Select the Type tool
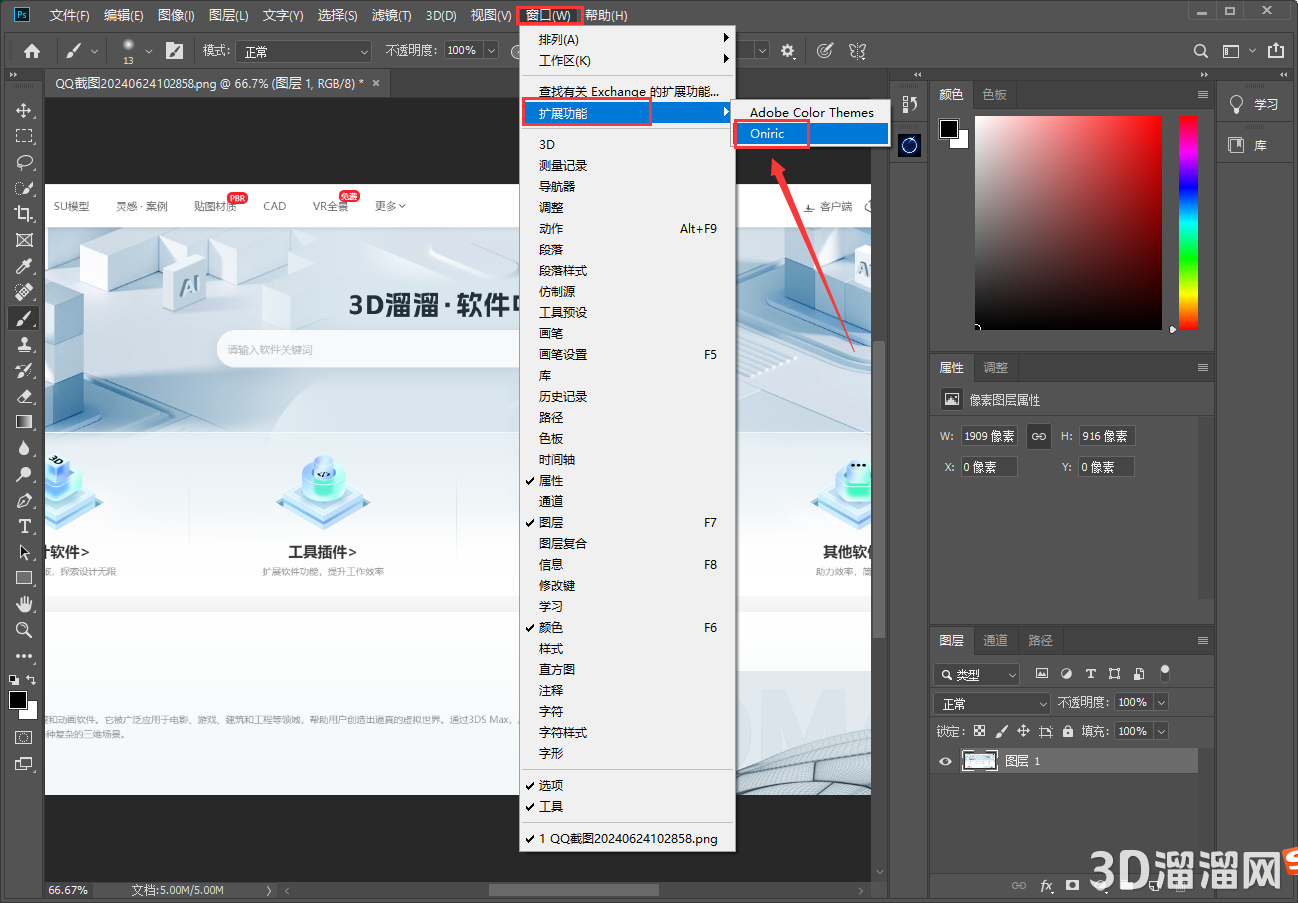 tap(24, 526)
